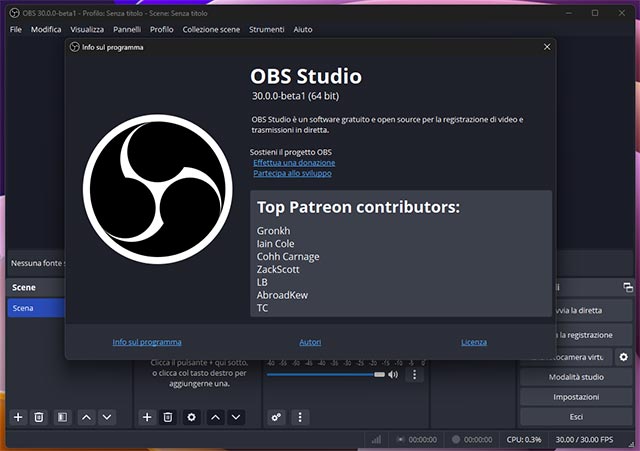Add a new source with the plus icon

click(x=147, y=416)
